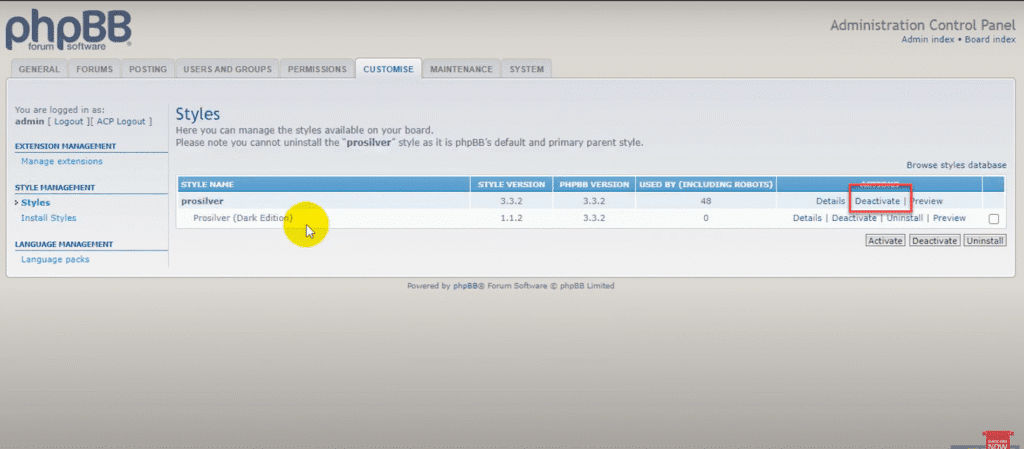1024x449 pixels.
Task: Tick the Prosilver (Dark Edition) row checkbox
Action: (992, 219)
